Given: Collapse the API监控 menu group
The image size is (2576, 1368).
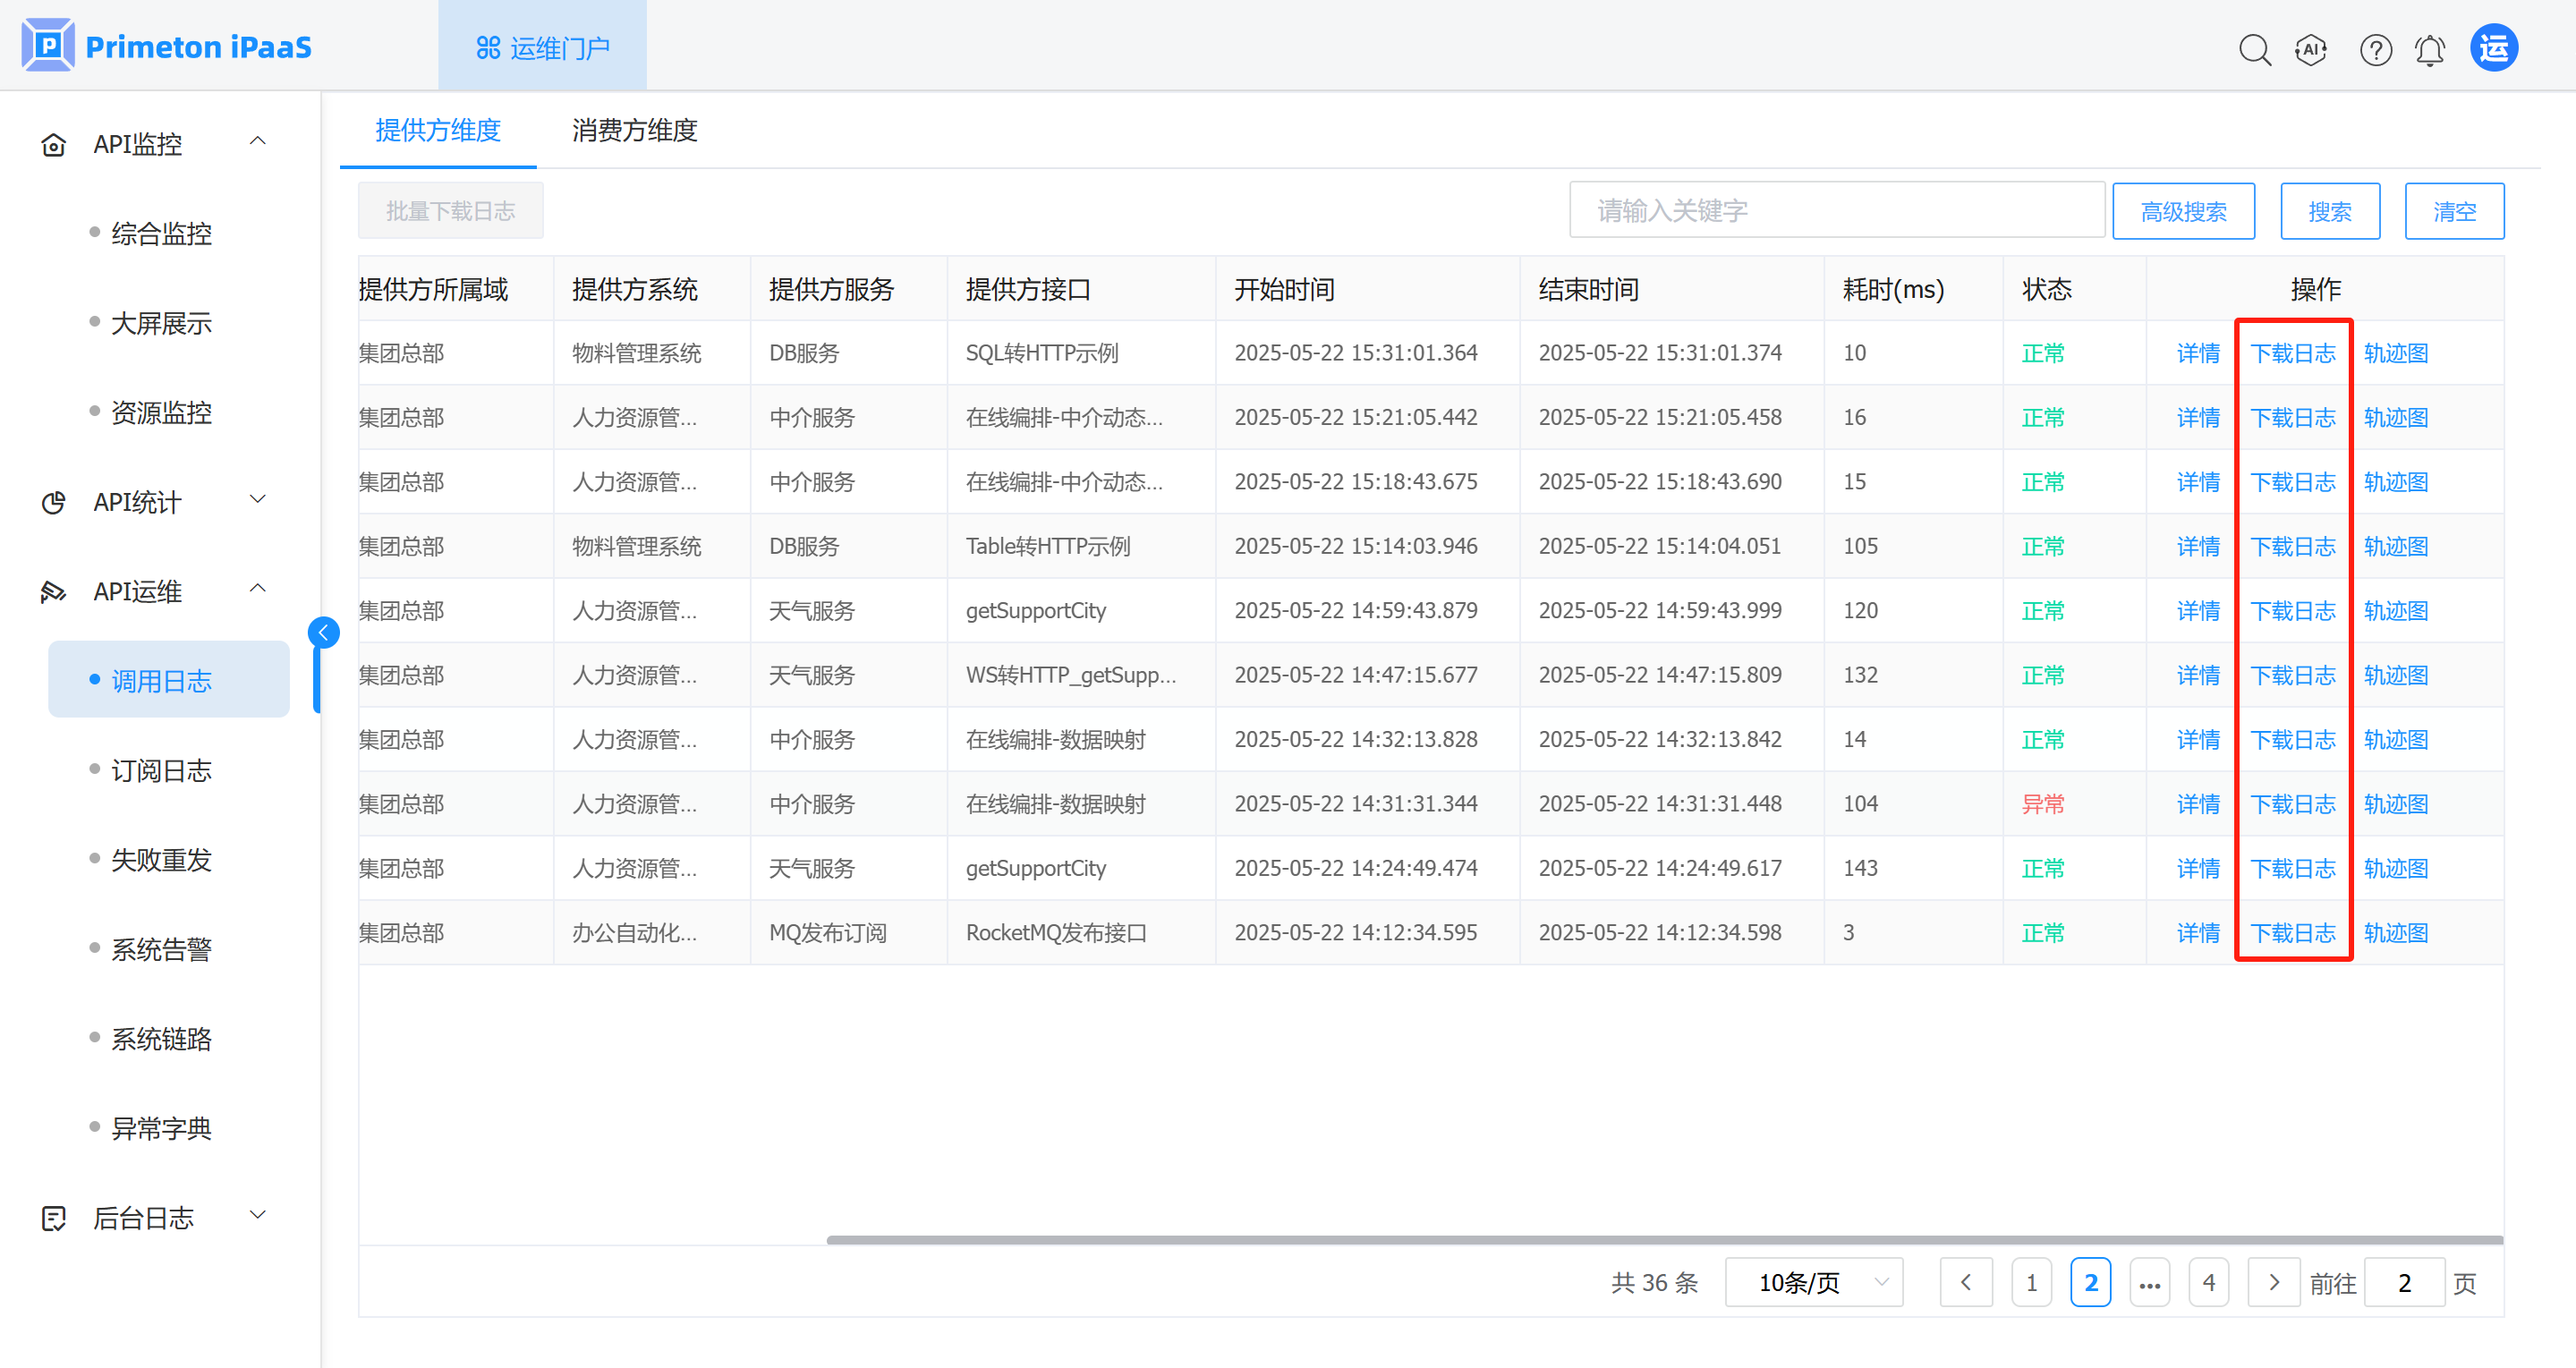Looking at the screenshot, I should pos(257,142).
